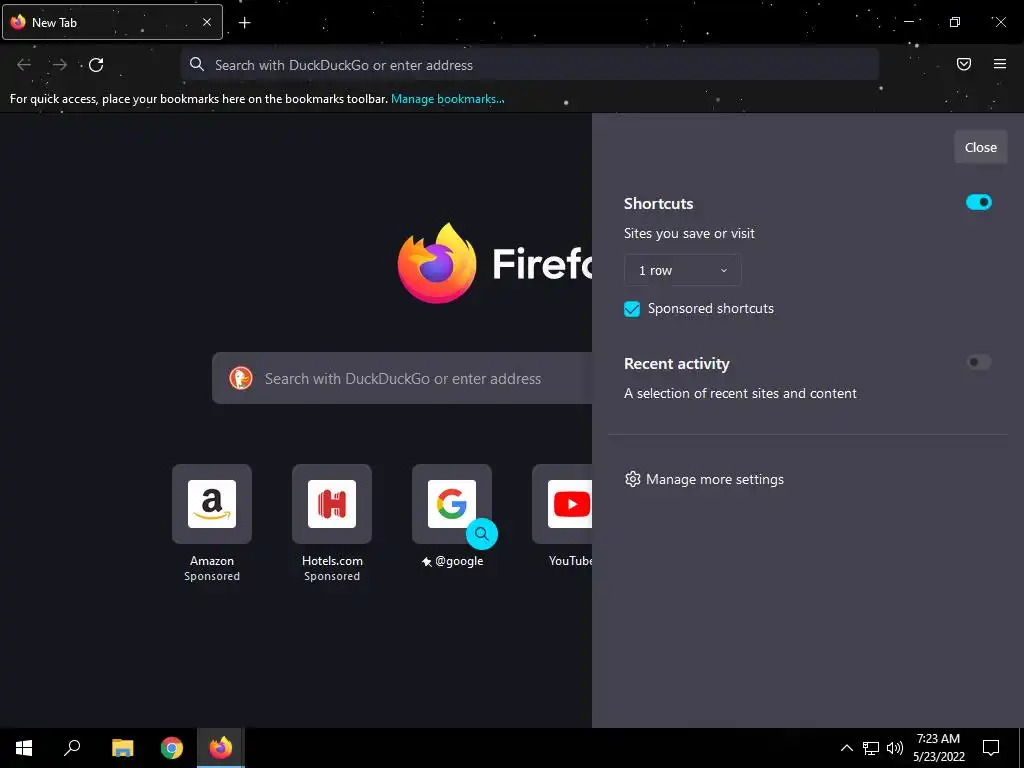
Task: Focus the top address bar field
Action: 530,65
